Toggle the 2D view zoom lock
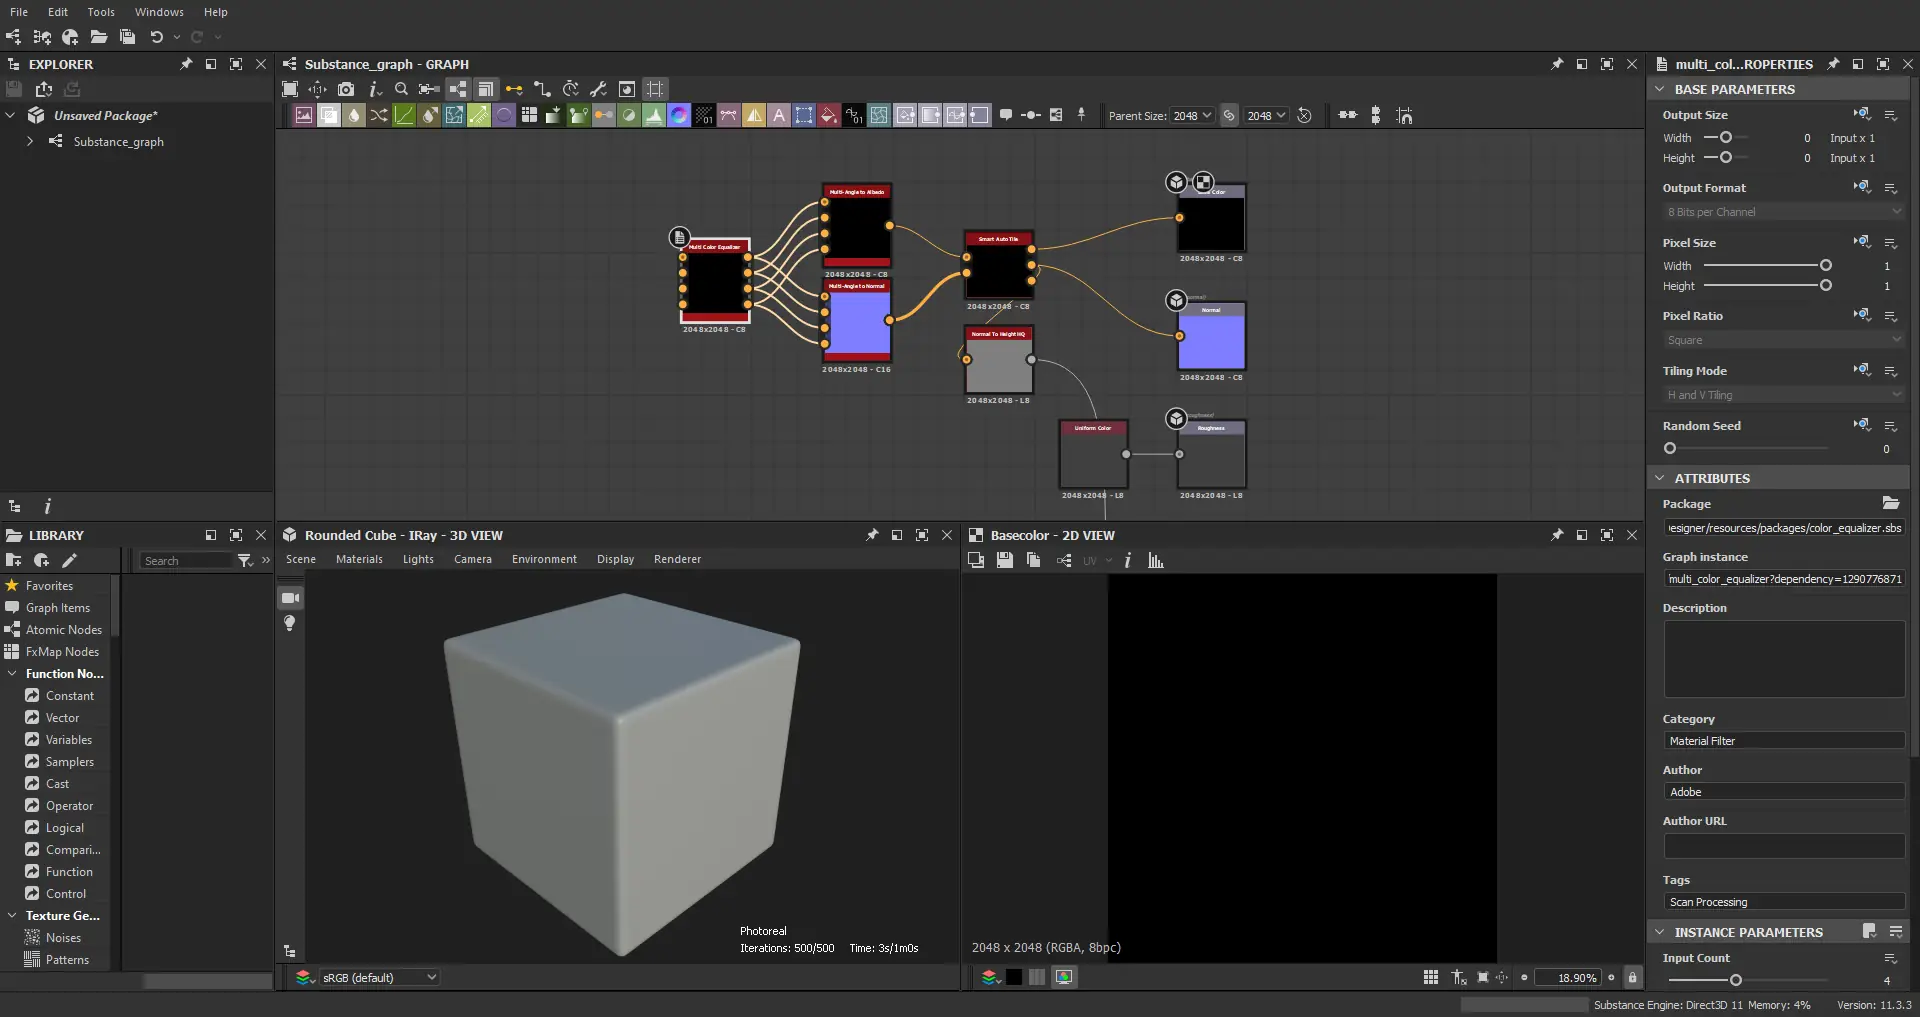This screenshot has width=1920, height=1017. pos(1632,978)
